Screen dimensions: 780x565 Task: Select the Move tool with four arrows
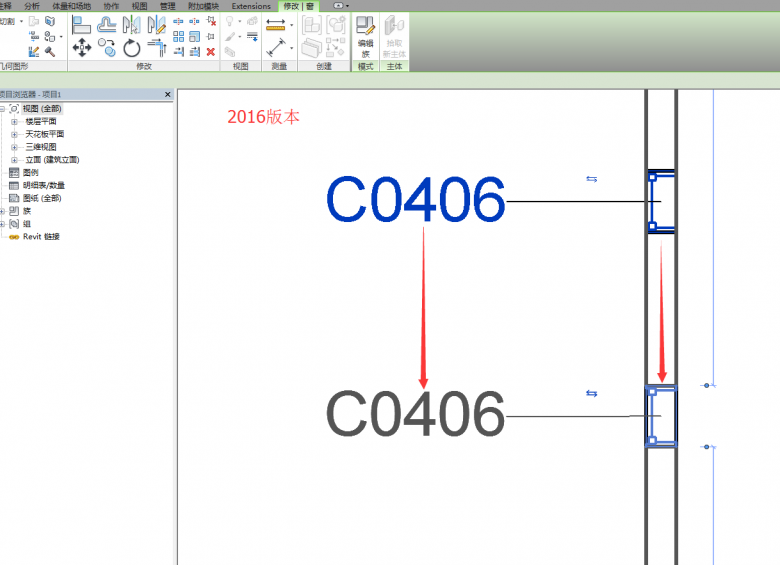81,47
